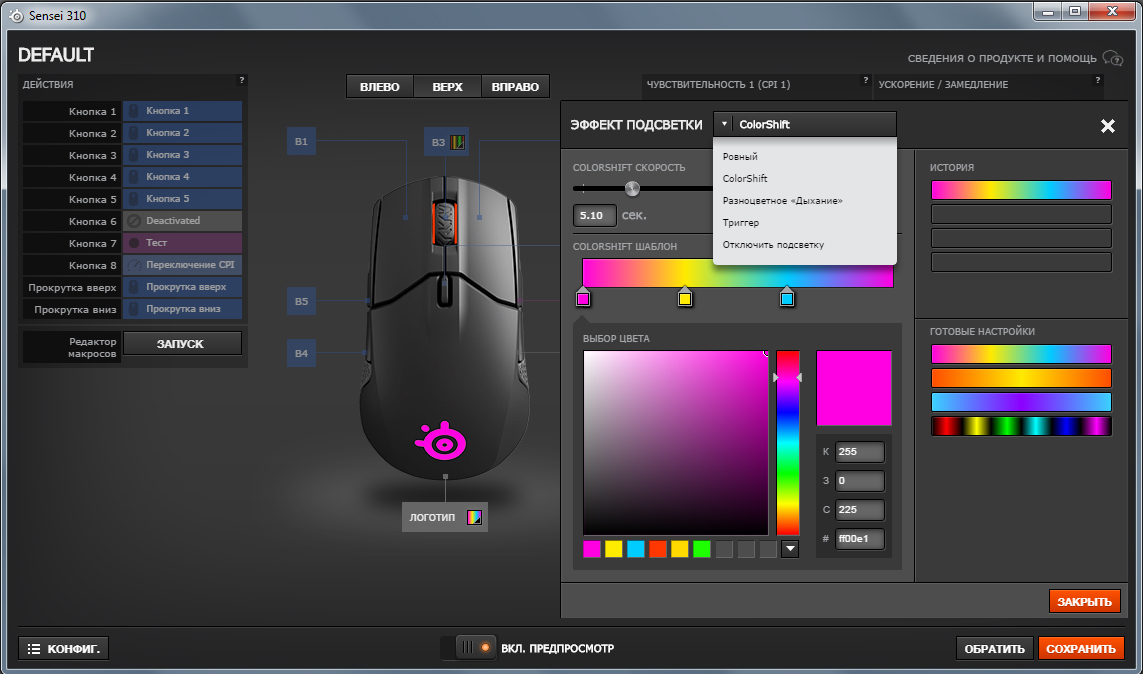Close the lighting effect panel with the X
The height and width of the screenshot is (674, 1143).
click(1107, 126)
